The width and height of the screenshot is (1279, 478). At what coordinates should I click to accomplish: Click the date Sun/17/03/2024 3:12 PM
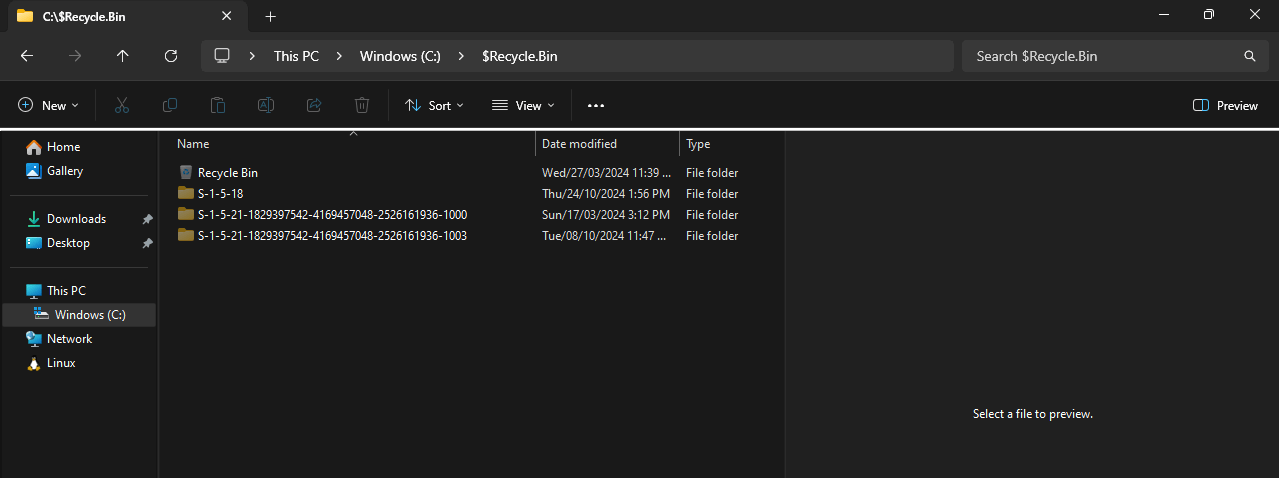coord(606,215)
